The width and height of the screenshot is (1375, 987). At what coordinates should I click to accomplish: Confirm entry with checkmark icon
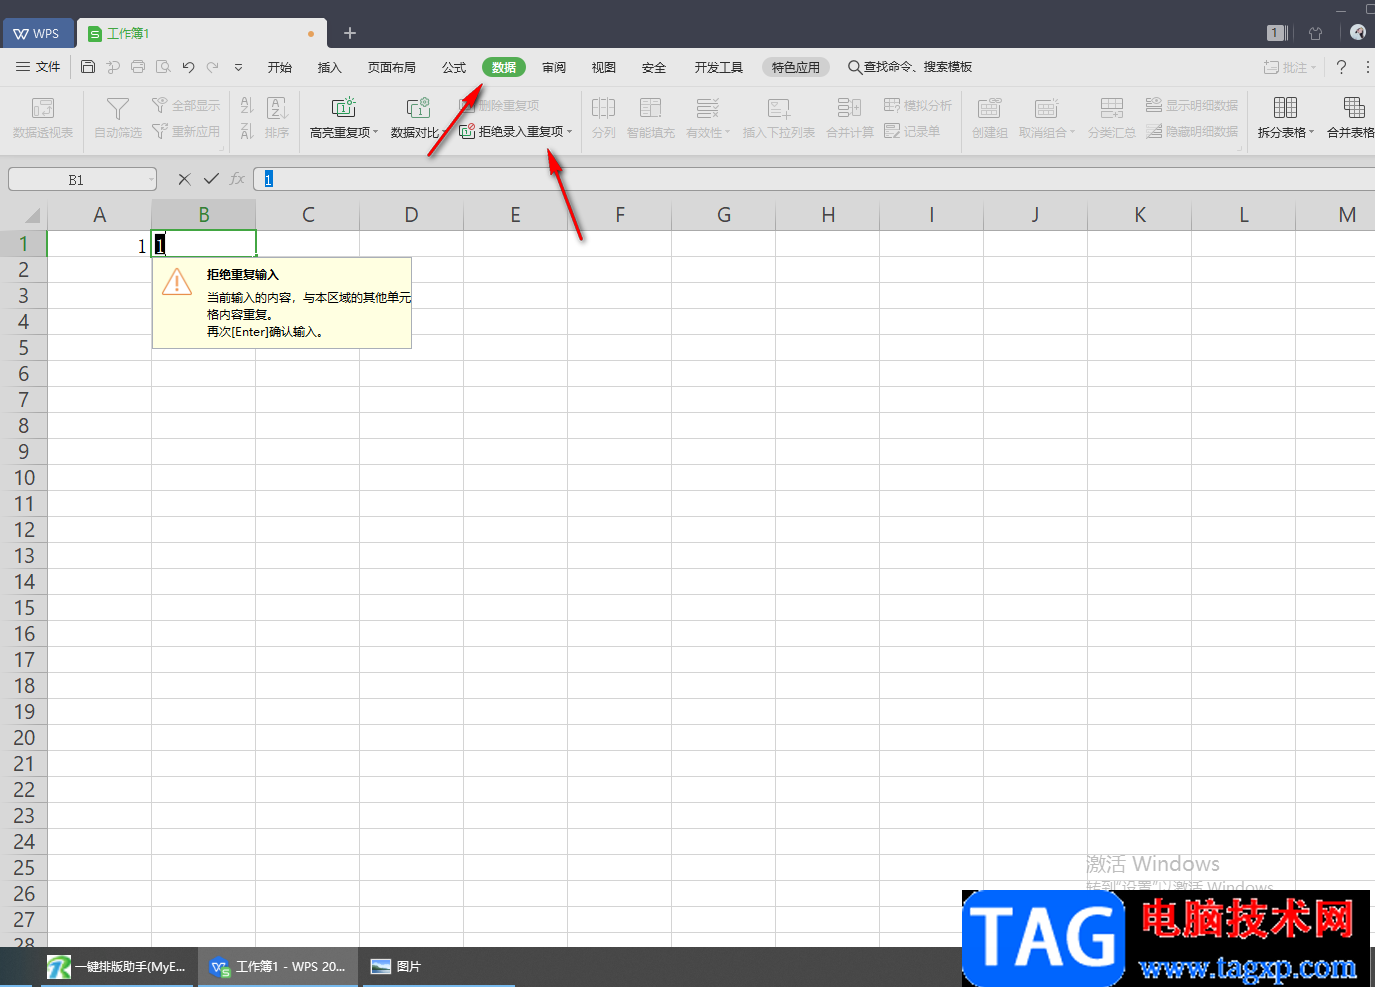[211, 179]
